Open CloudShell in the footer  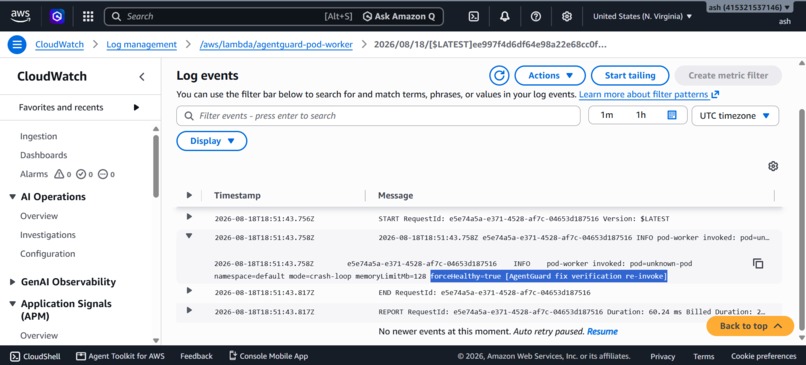(x=35, y=356)
